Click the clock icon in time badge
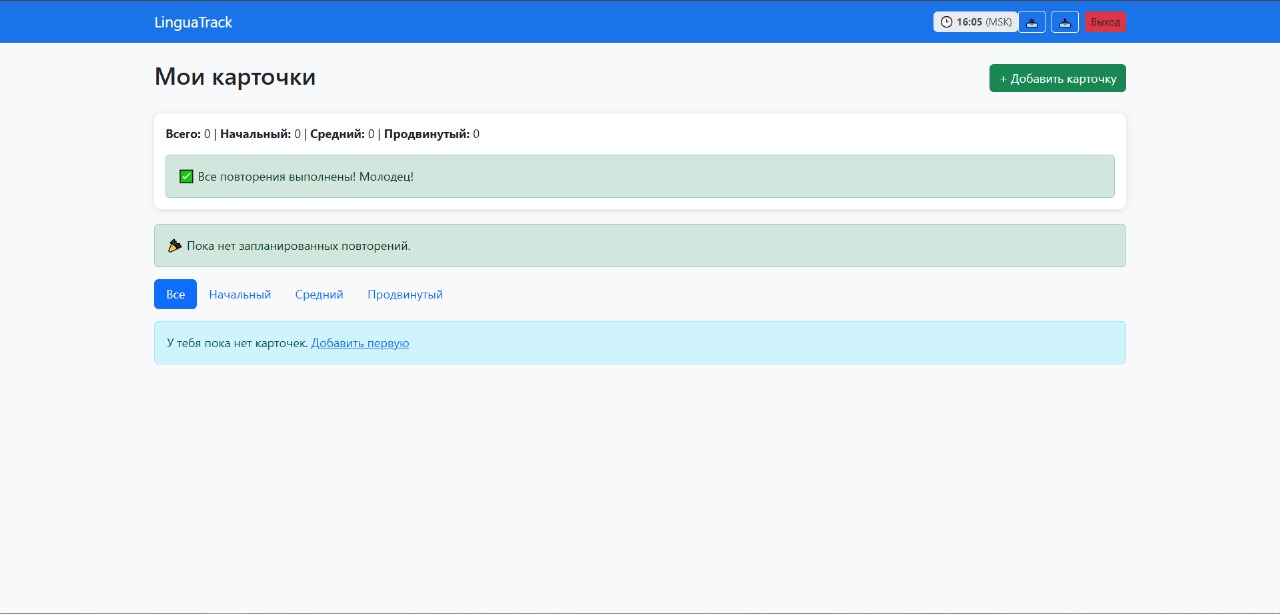Viewport: 1280px width, 614px height. point(946,22)
